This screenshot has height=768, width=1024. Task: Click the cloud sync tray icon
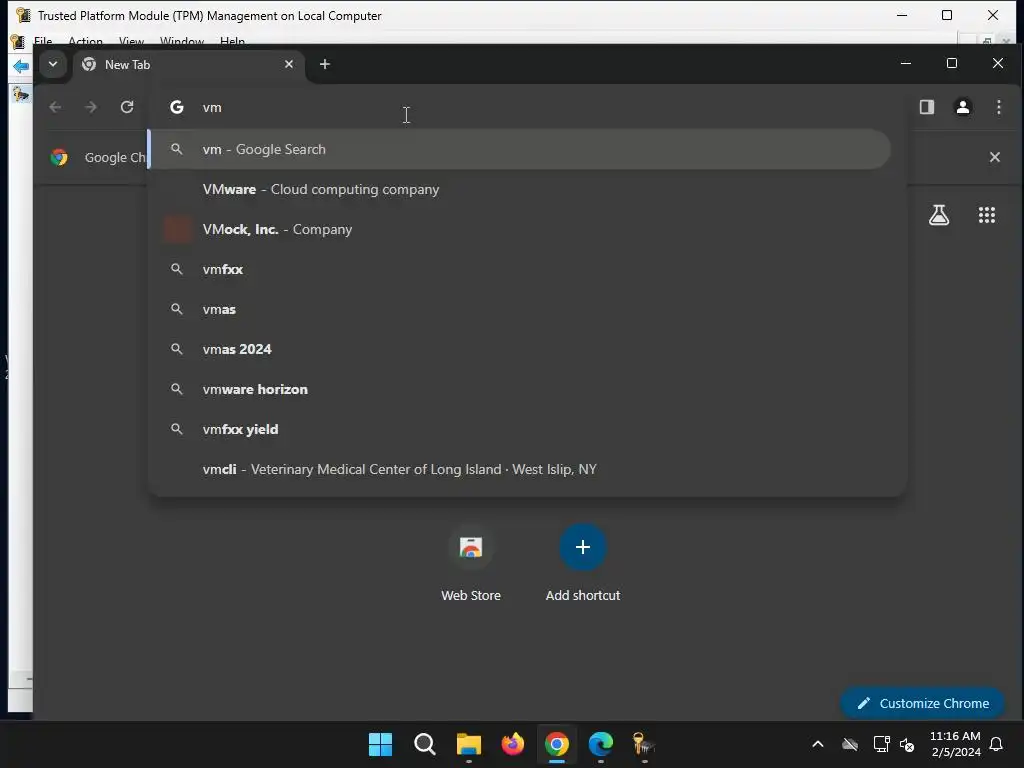point(850,744)
